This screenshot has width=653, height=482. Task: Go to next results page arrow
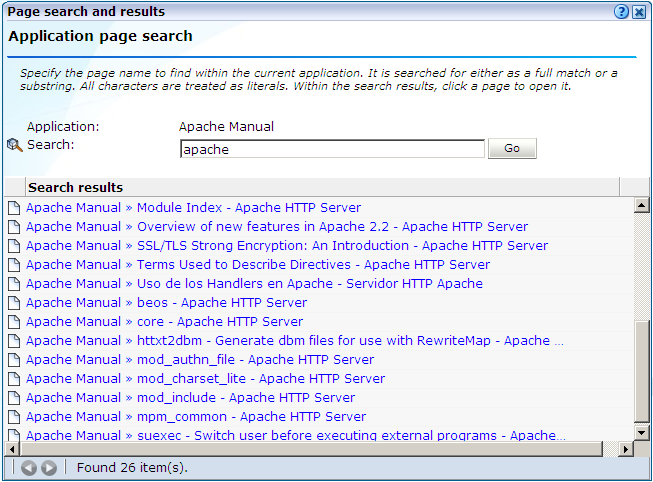[49, 468]
